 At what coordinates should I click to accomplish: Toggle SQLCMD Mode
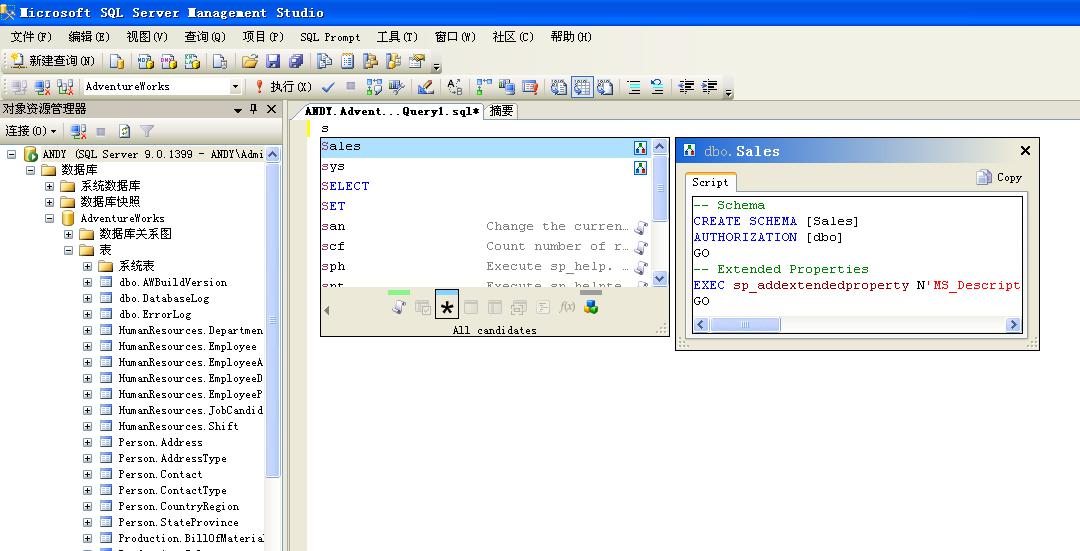click(x=530, y=87)
